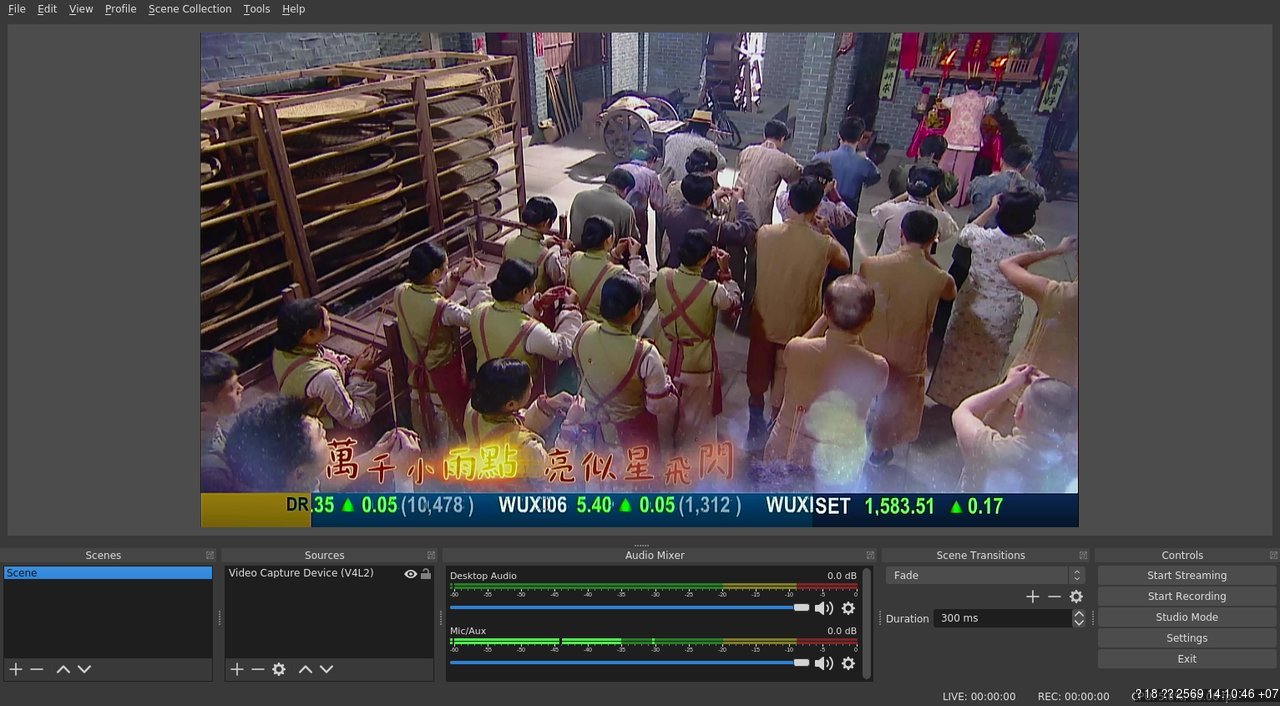Open the Scene Collection menu

[x=190, y=9]
